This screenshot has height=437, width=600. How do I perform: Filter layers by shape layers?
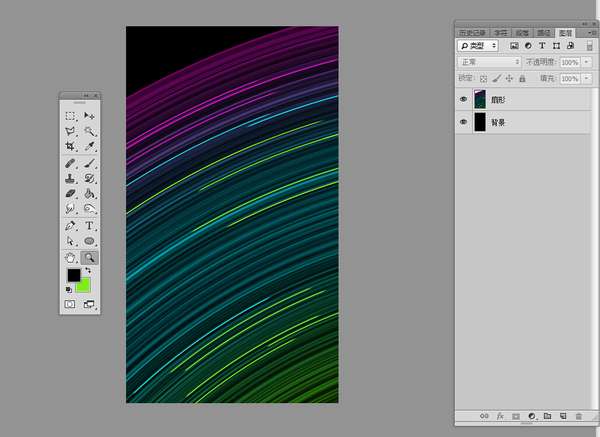click(x=556, y=46)
